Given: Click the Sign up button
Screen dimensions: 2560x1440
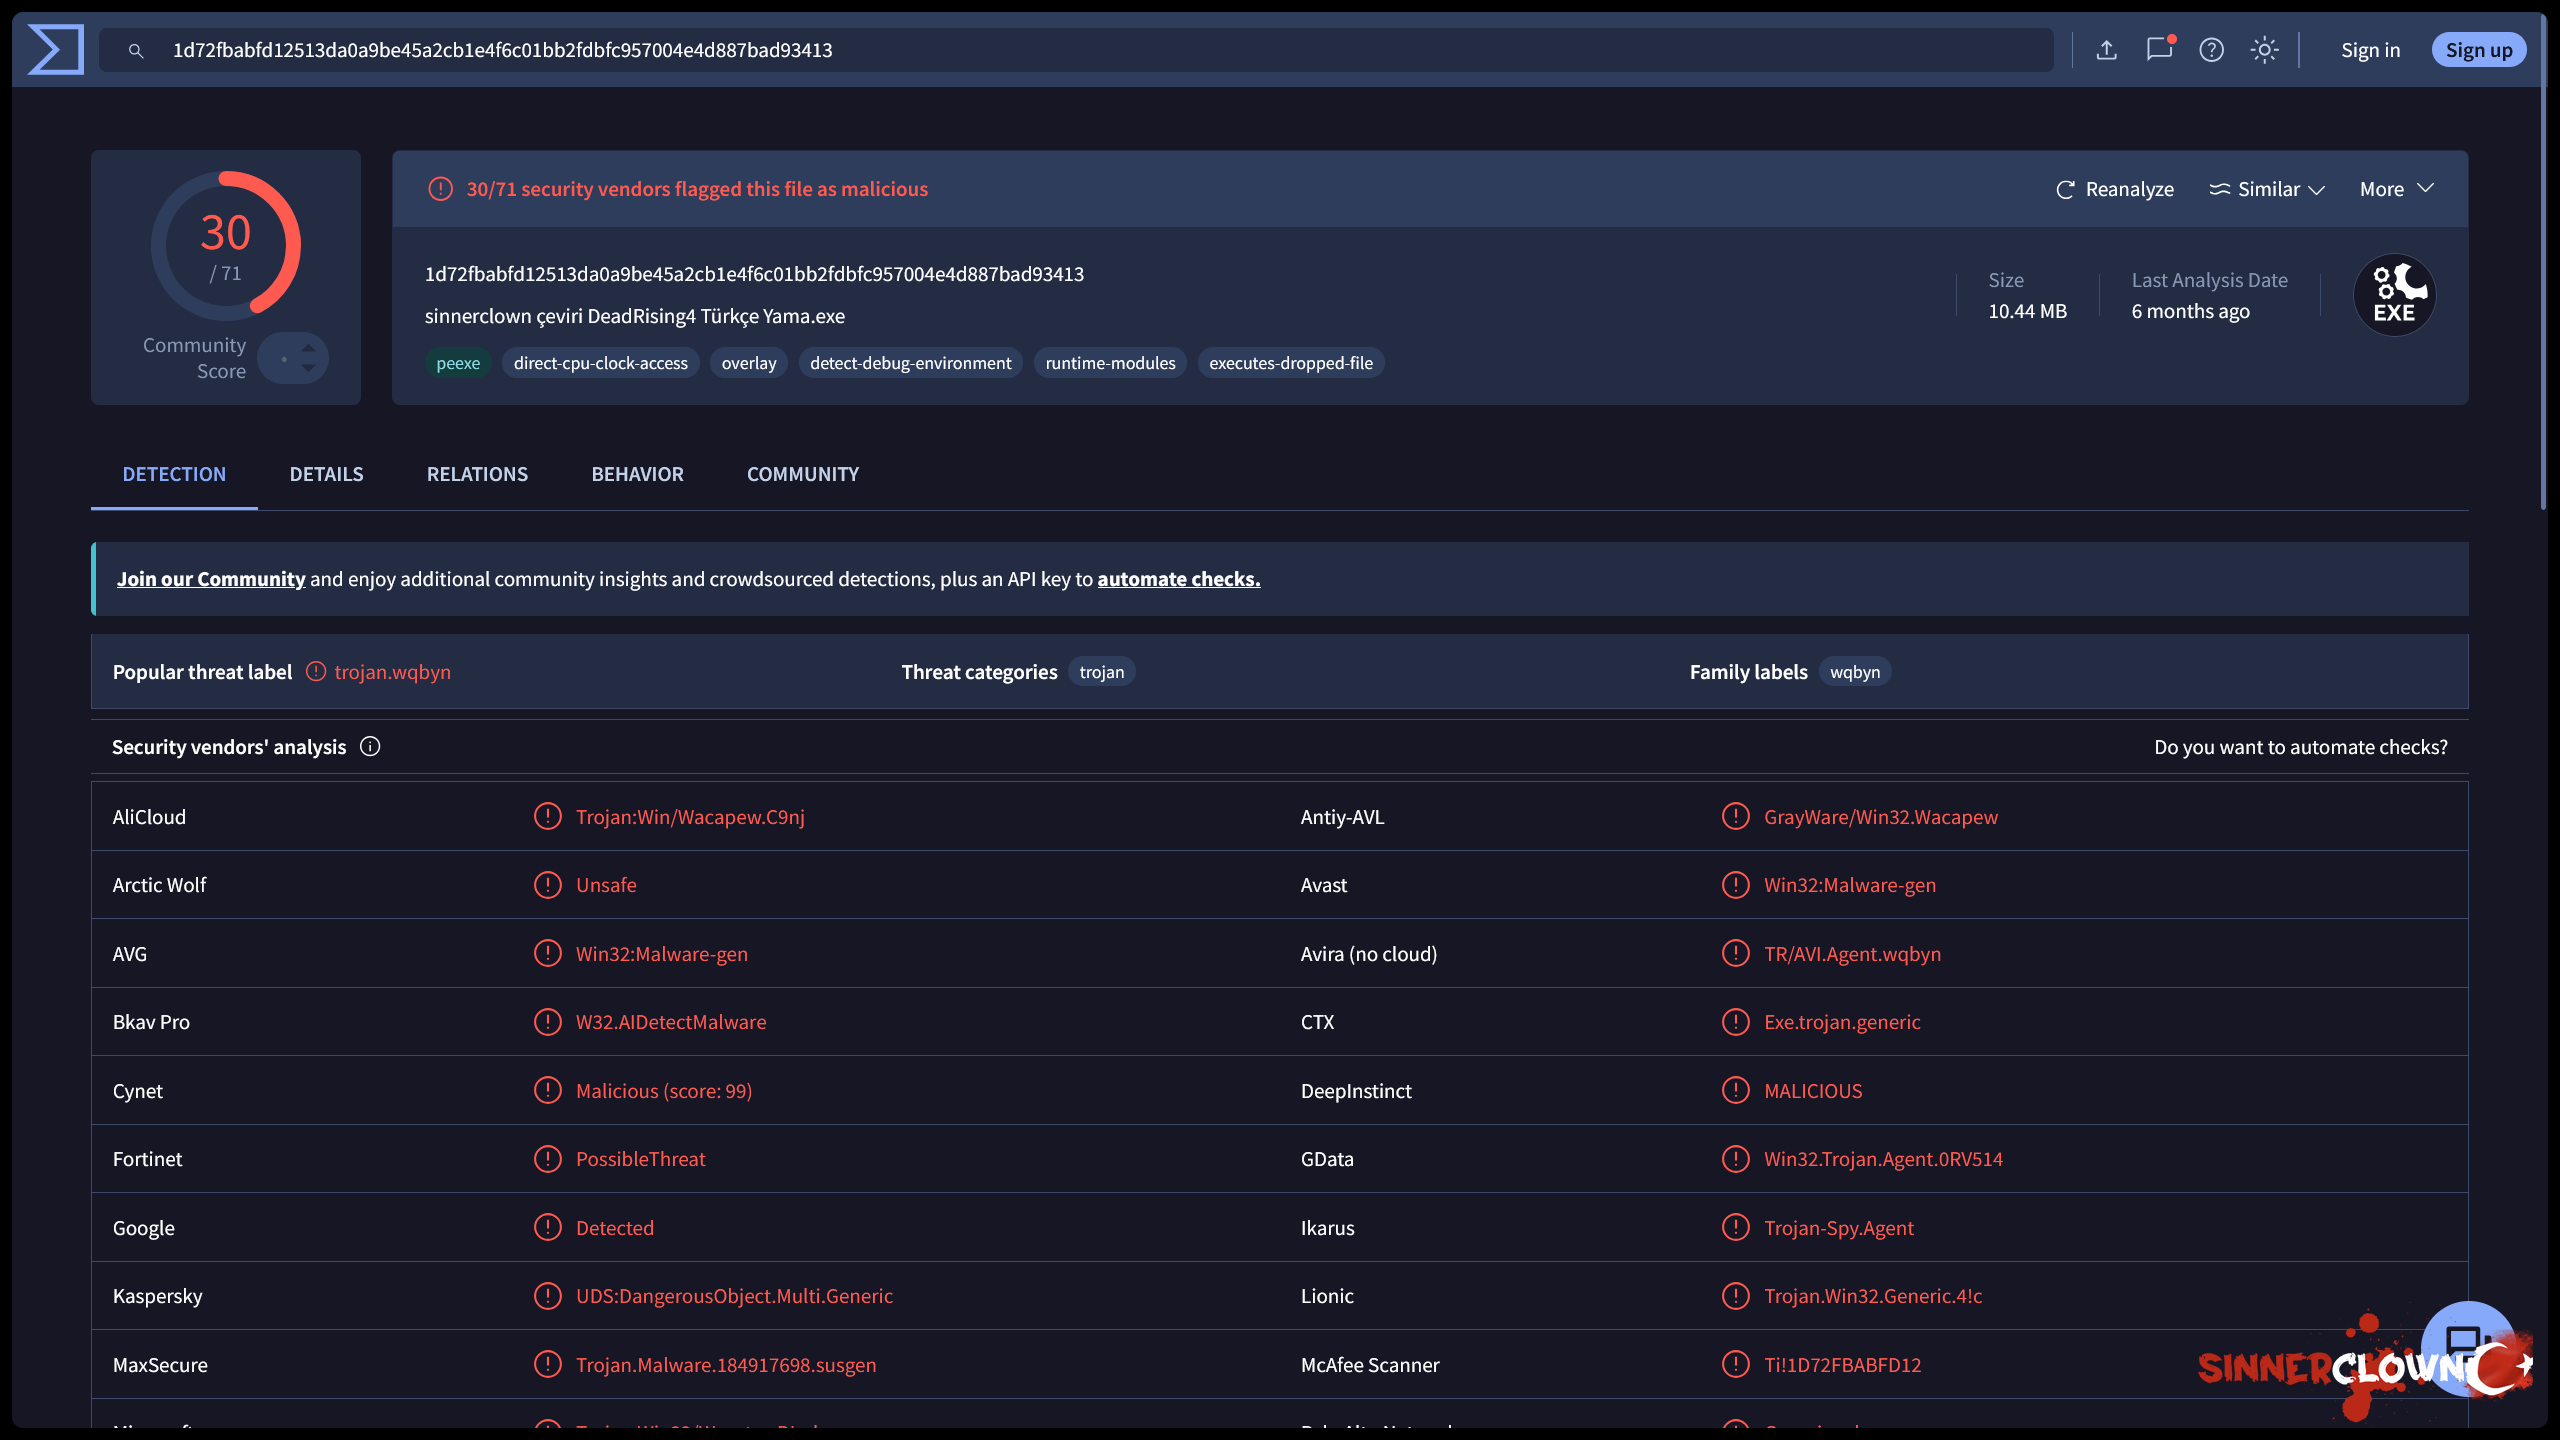Looking at the screenshot, I should click(2479, 50).
